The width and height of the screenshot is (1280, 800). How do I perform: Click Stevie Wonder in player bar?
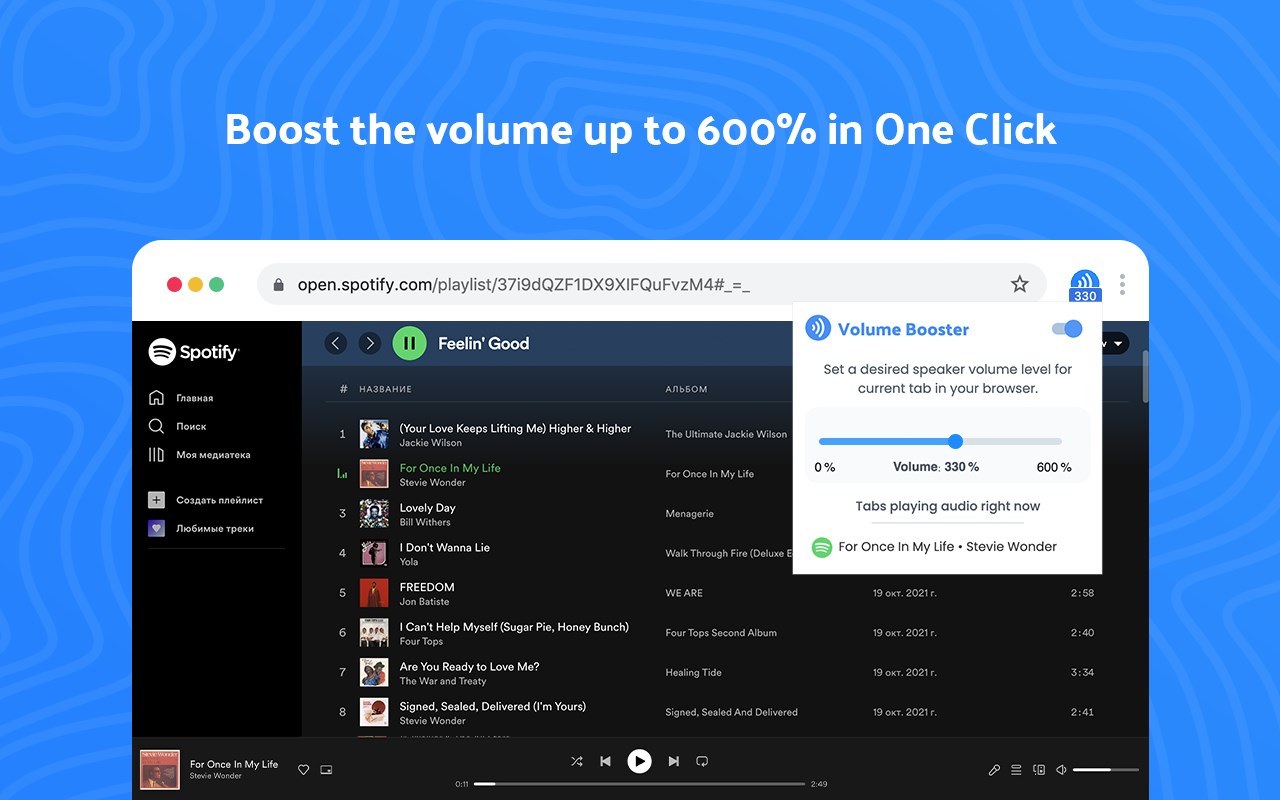215,776
